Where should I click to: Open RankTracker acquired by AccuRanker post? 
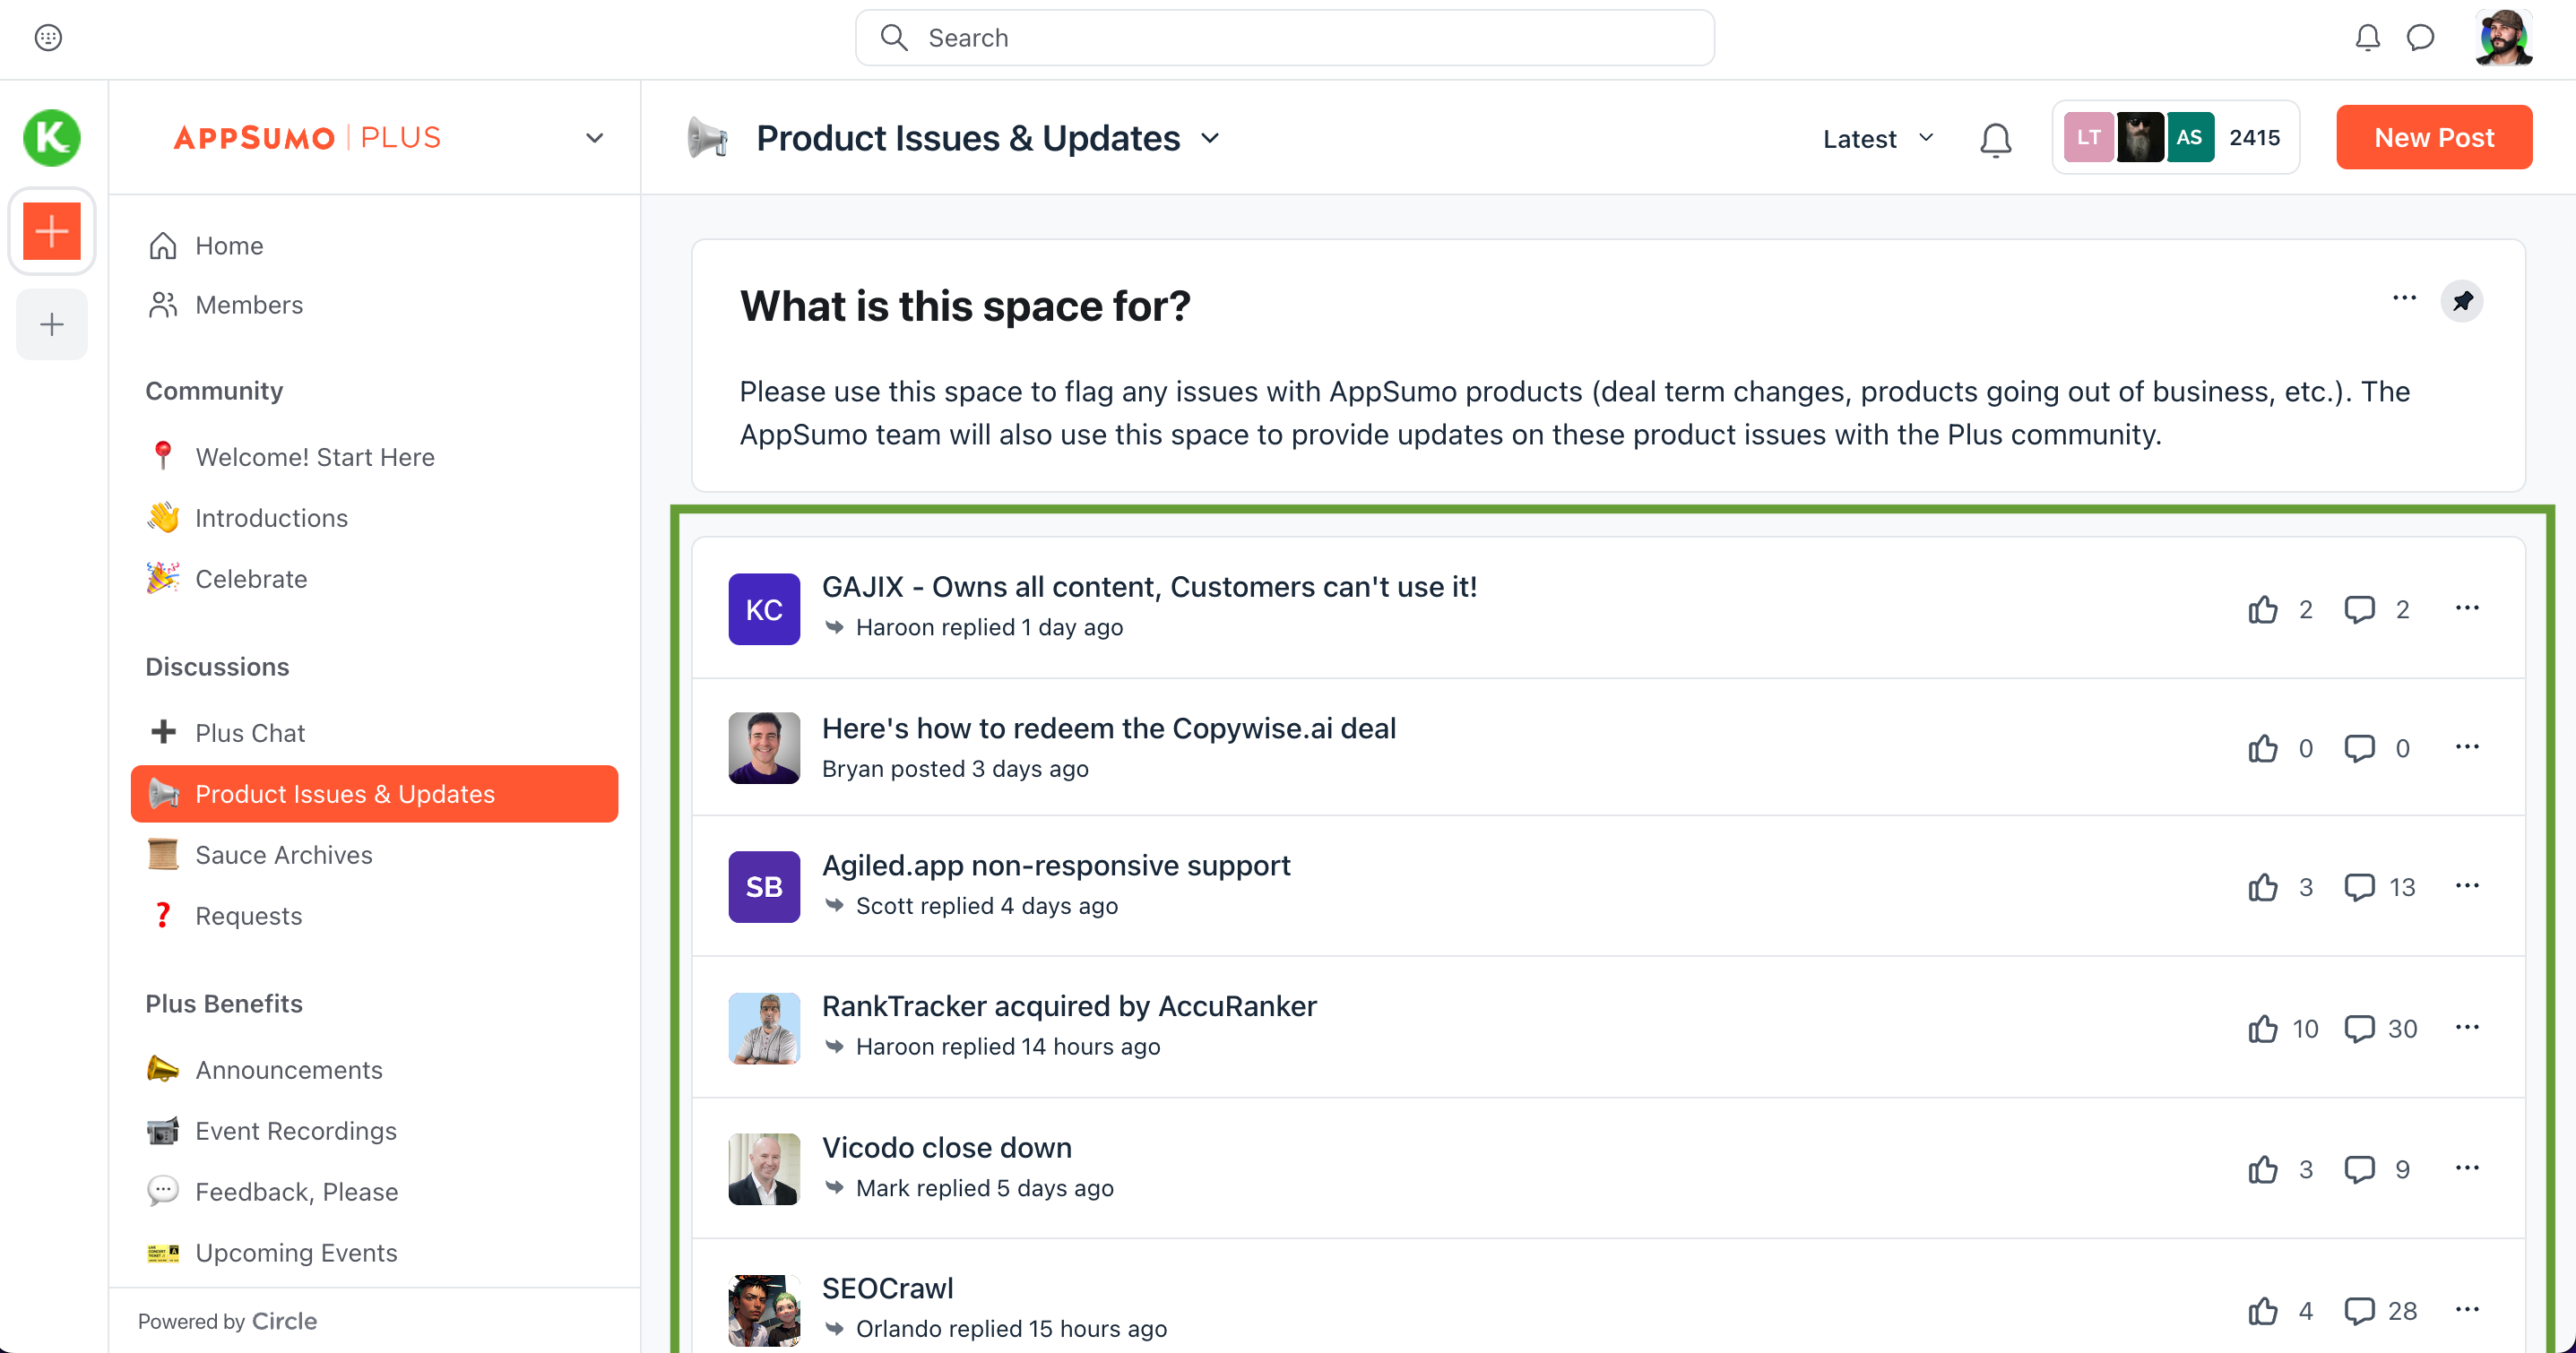1069,1007
